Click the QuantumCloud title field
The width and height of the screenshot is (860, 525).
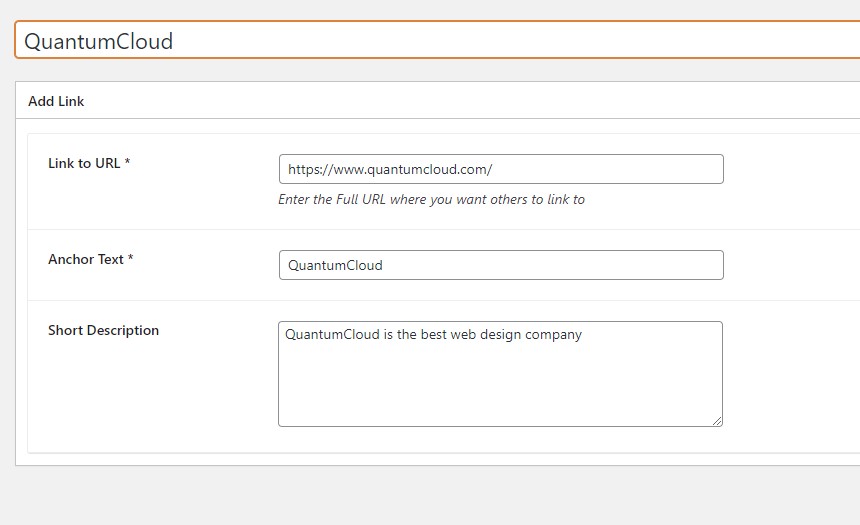point(437,39)
